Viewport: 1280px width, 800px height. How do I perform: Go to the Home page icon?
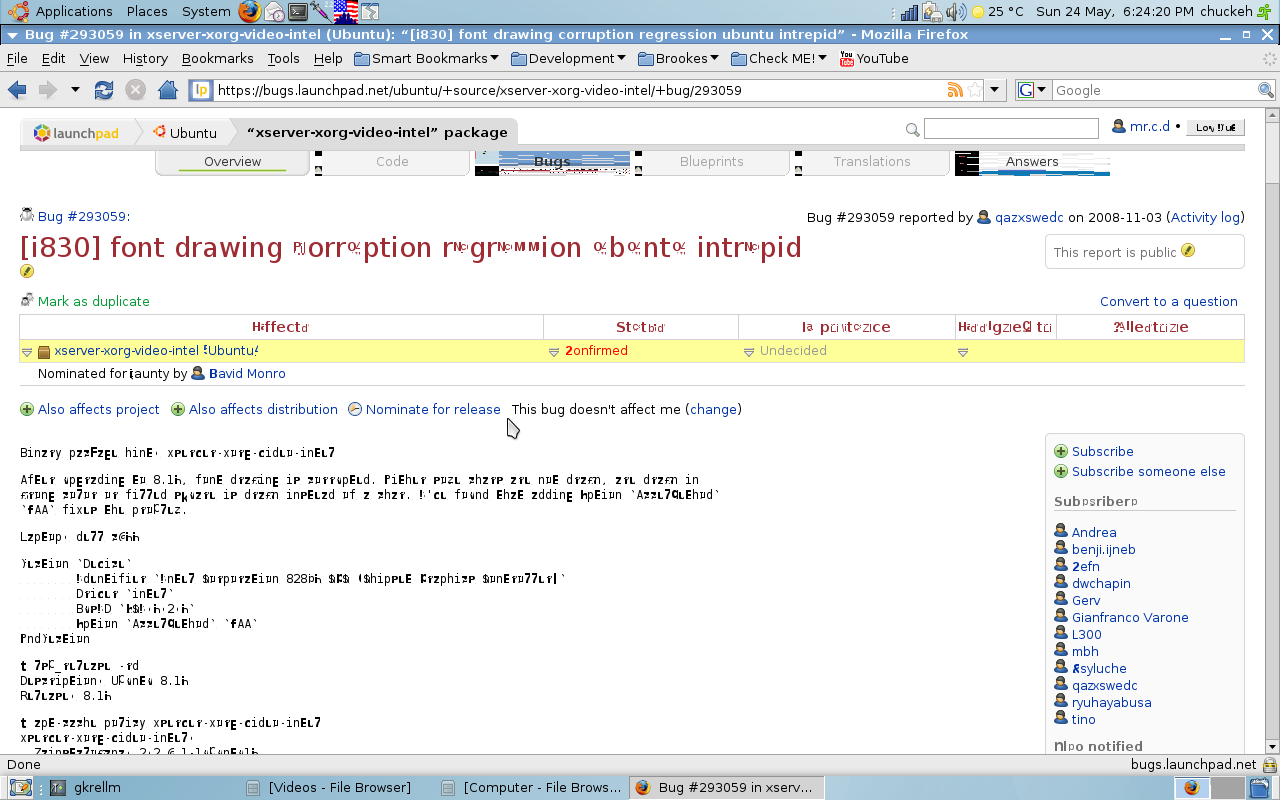[x=167, y=90]
